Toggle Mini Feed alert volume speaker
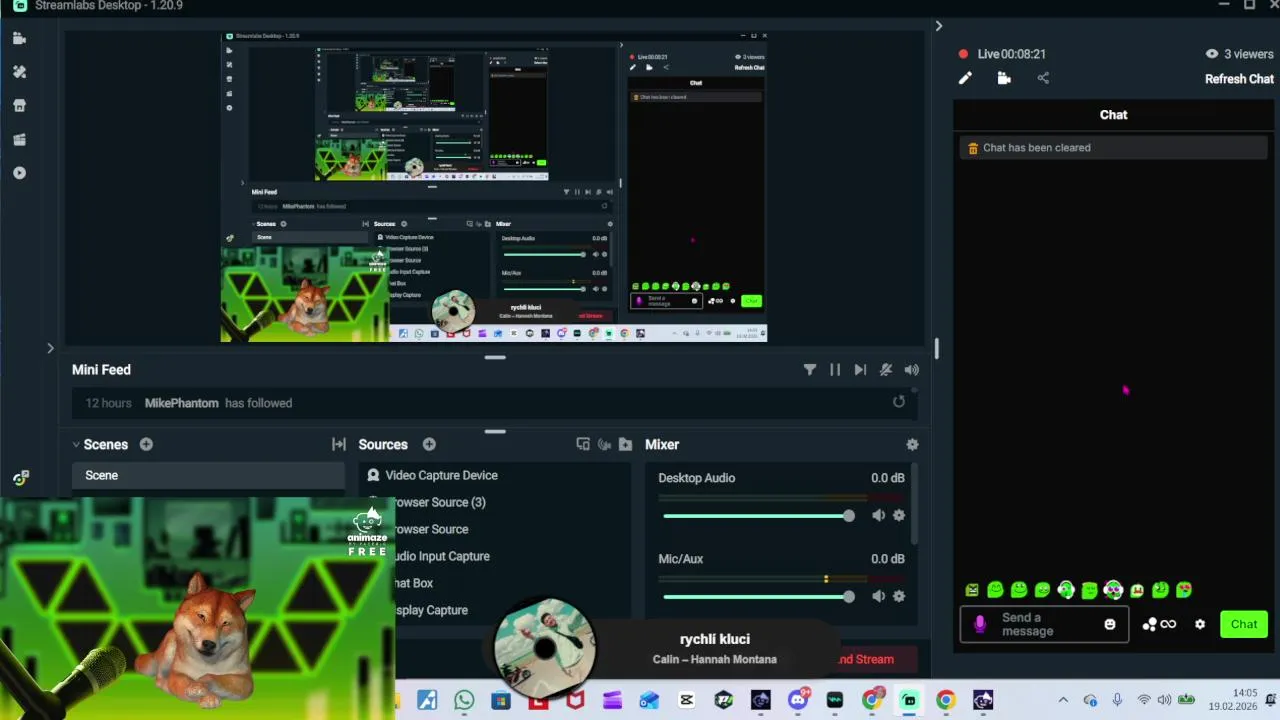 pyautogui.click(x=911, y=370)
